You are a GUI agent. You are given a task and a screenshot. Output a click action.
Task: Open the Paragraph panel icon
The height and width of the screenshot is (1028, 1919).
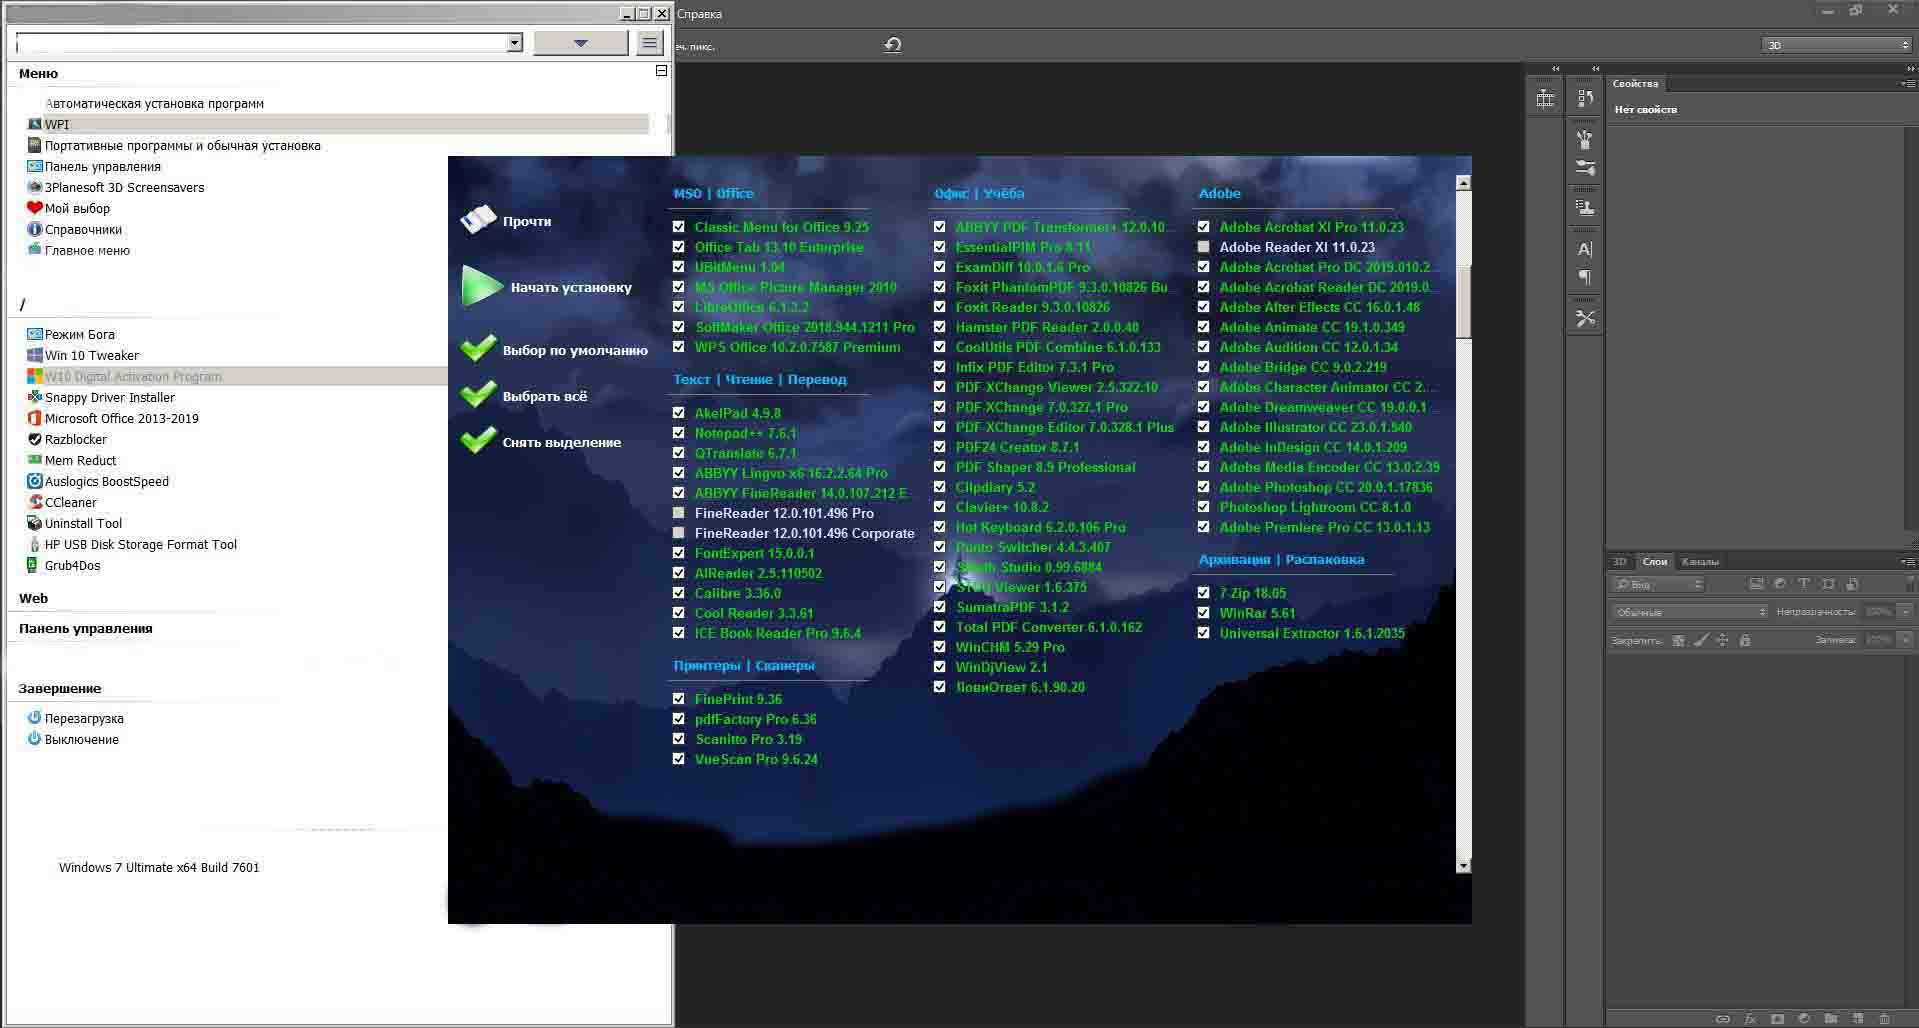[1585, 277]
